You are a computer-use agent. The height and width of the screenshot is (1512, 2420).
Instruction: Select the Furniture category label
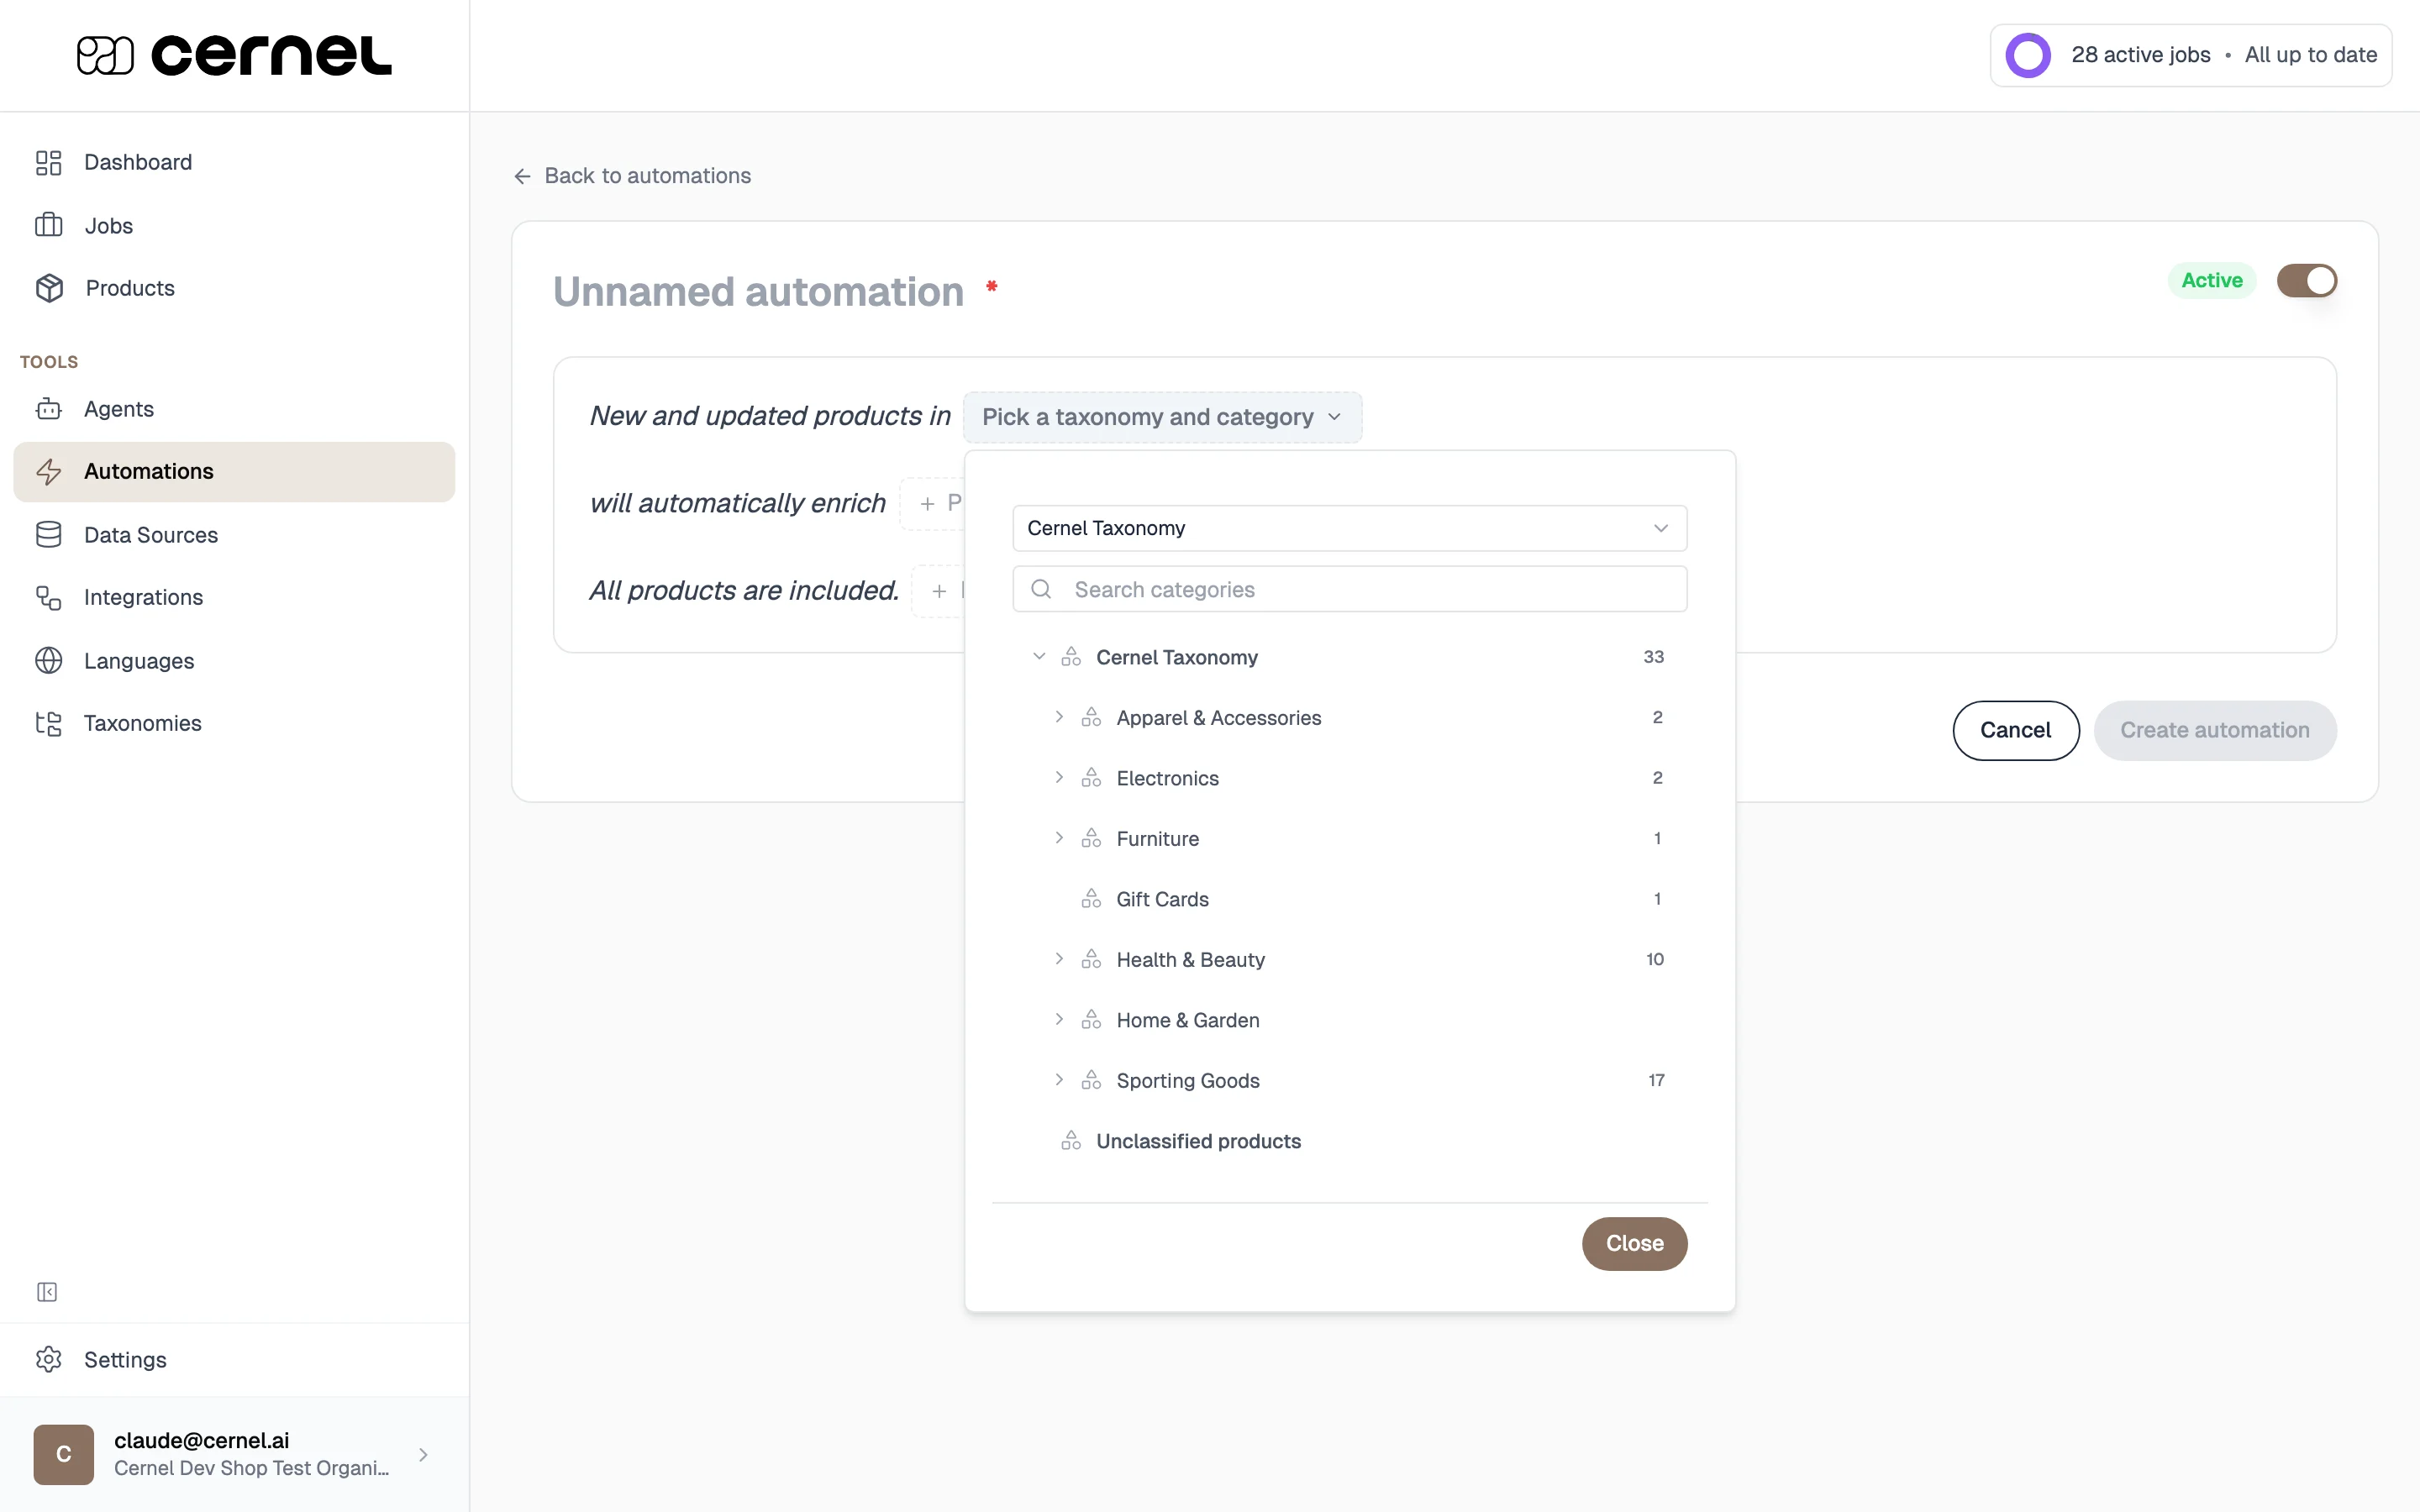pos(1157,838)
